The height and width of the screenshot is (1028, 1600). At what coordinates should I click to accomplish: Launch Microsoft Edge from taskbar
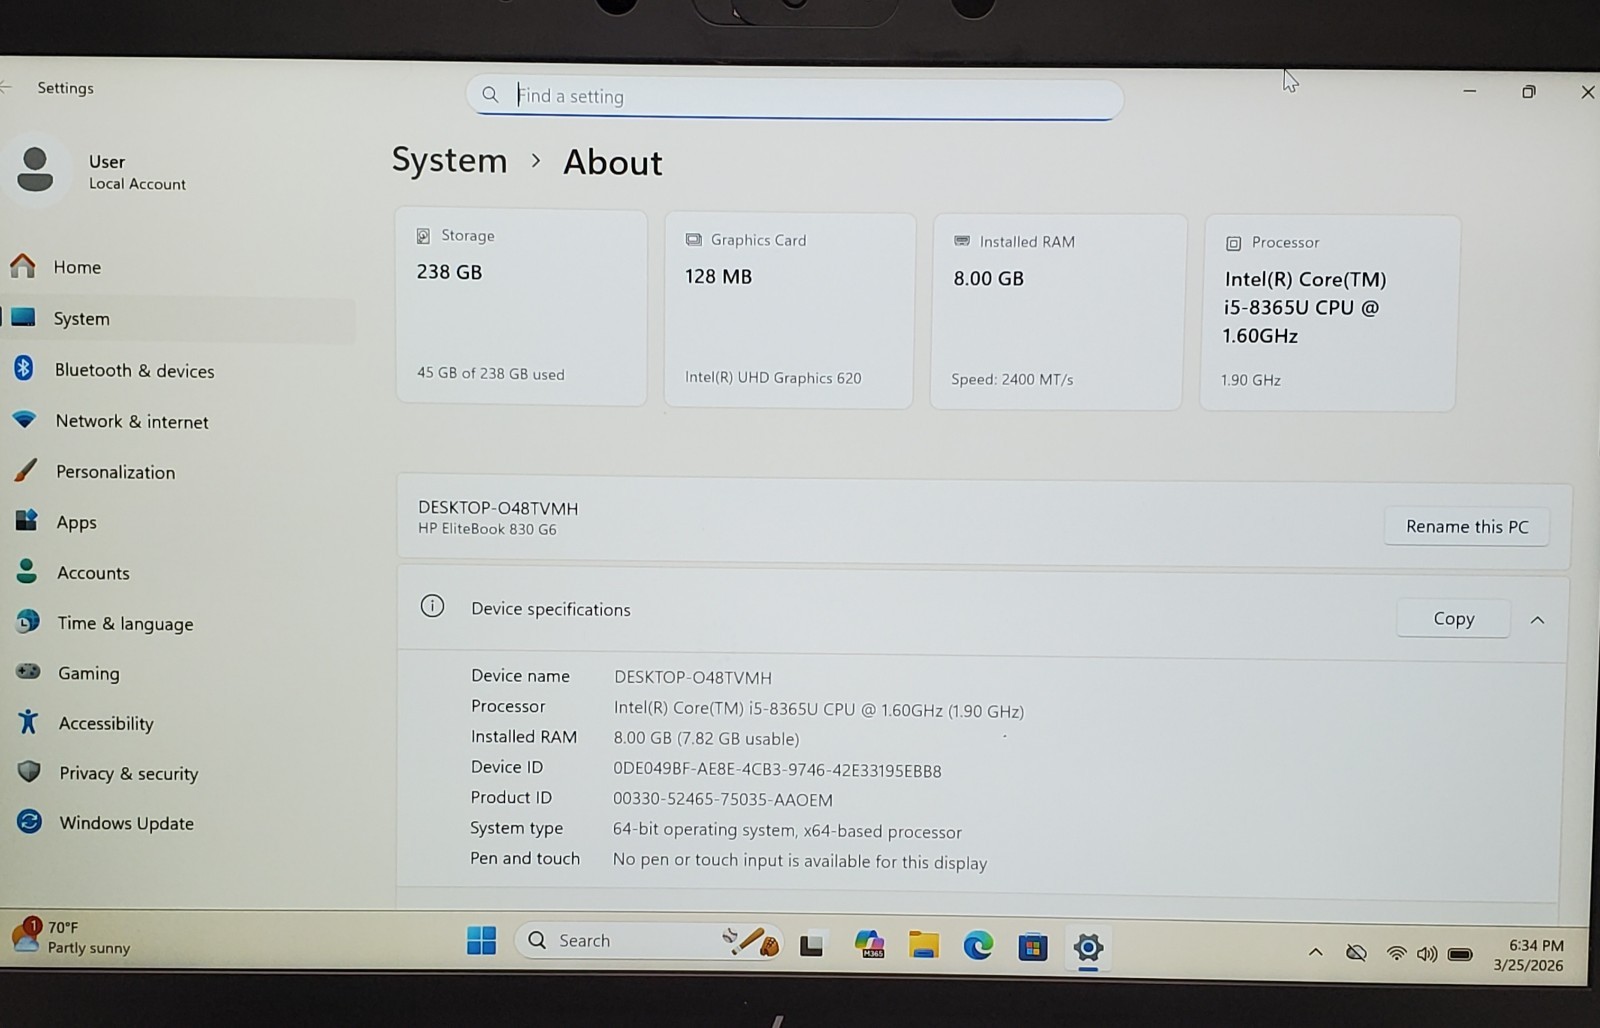click(x=978, y=945)
